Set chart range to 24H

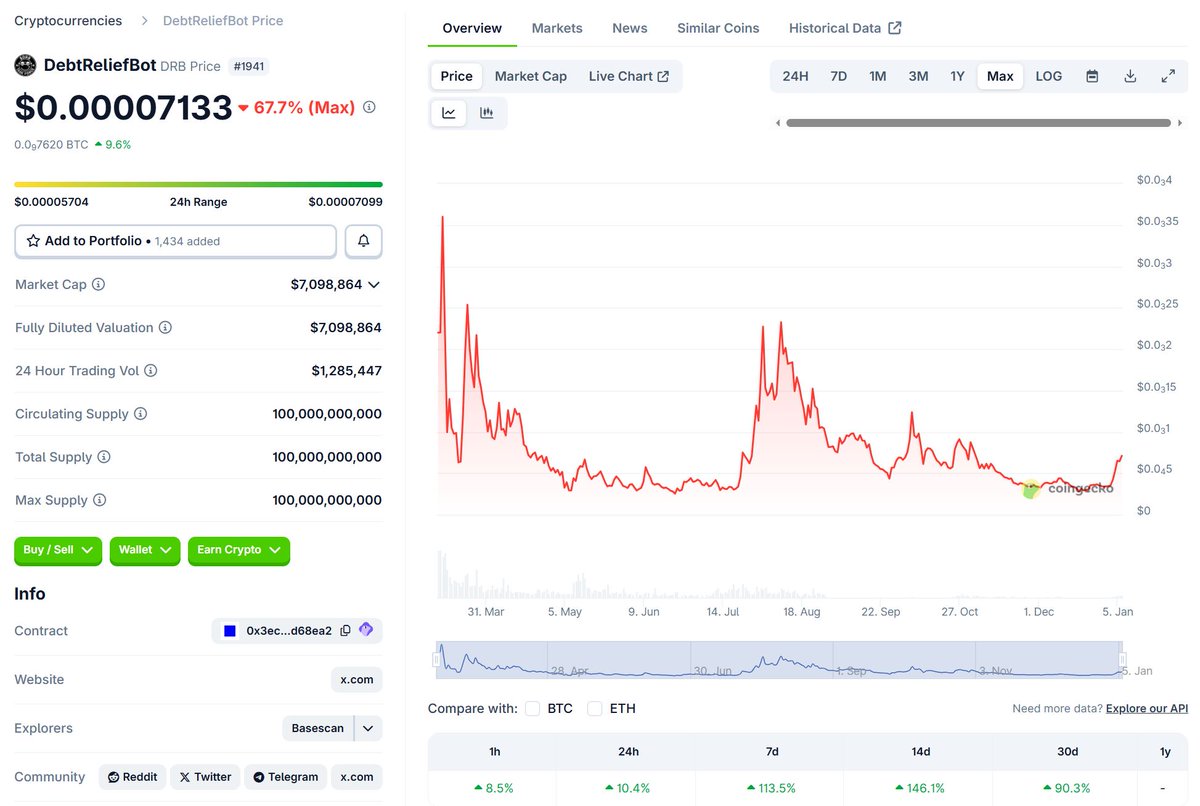coord(795,76)
